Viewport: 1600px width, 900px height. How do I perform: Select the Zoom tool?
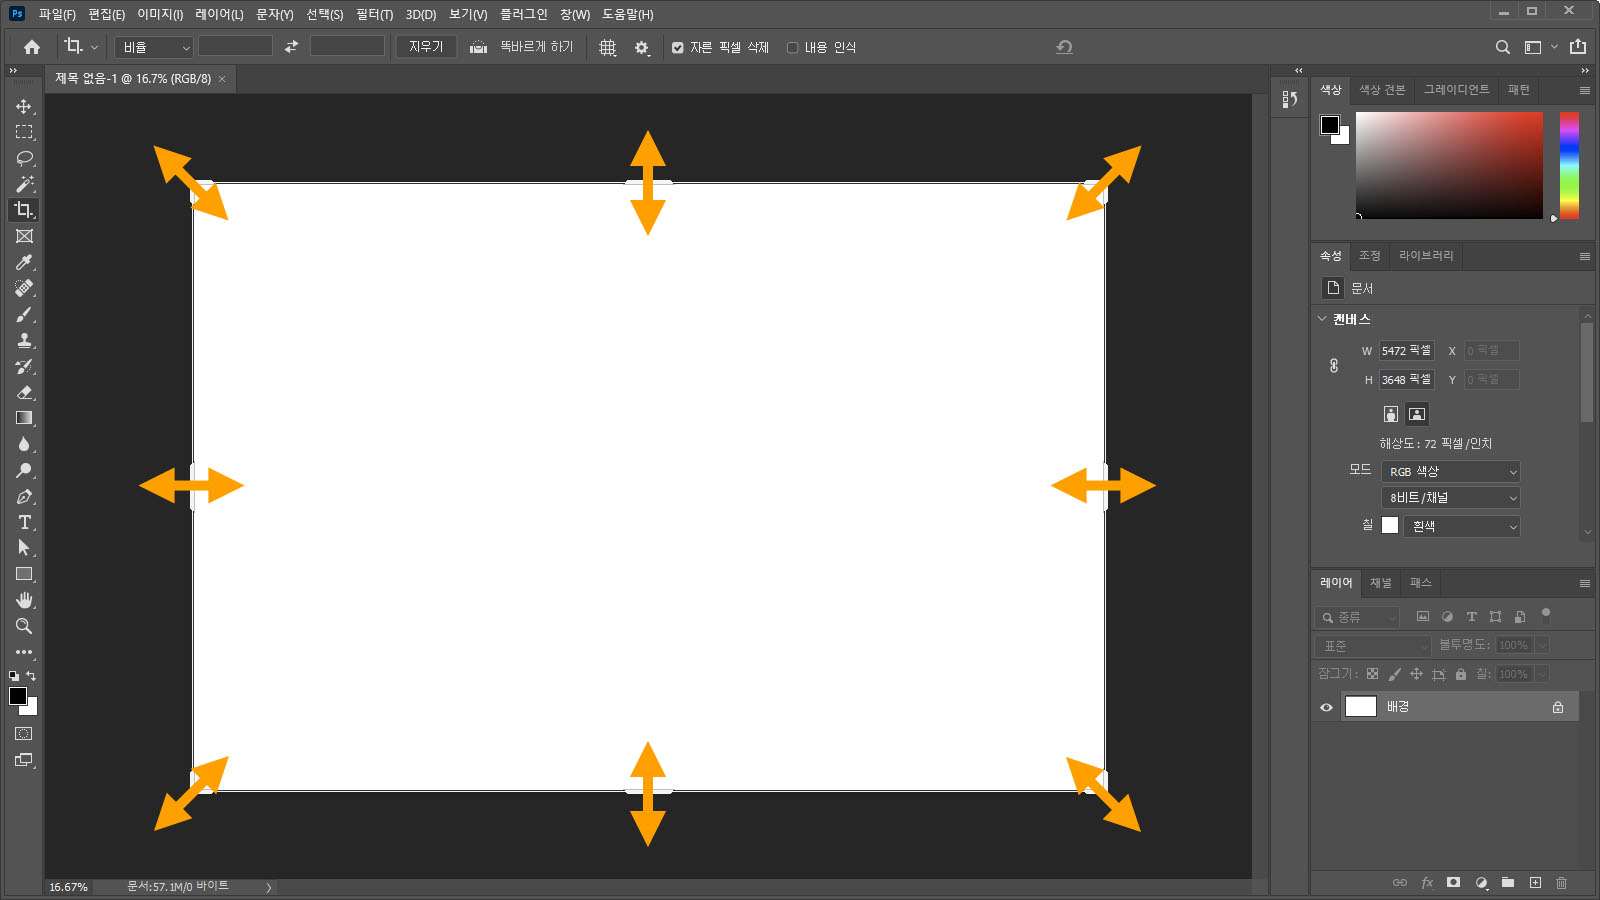pos(24,626)
